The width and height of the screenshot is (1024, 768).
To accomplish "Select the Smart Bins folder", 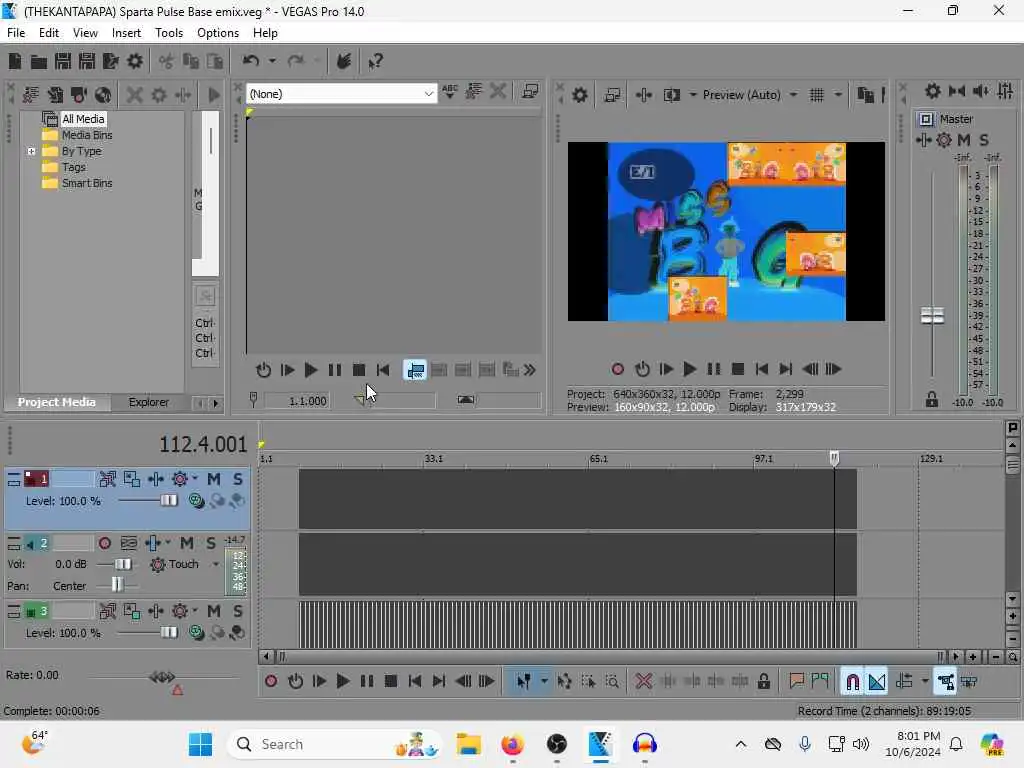I will click(87, 184).
